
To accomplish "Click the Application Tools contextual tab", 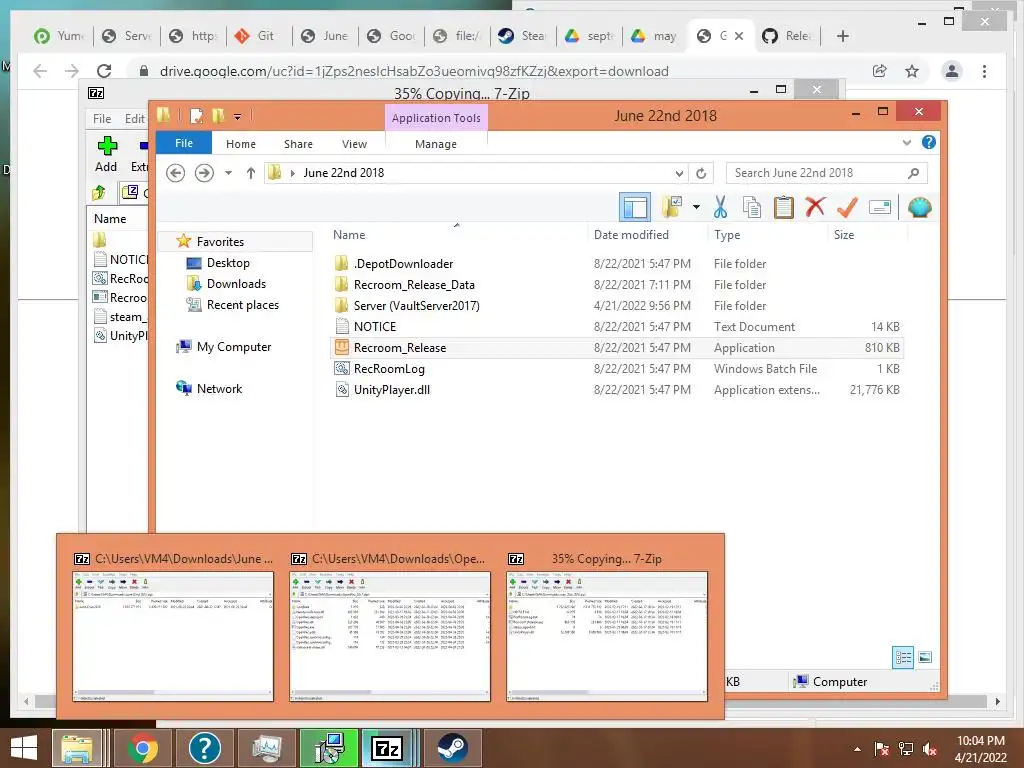I will click(436, 118).
